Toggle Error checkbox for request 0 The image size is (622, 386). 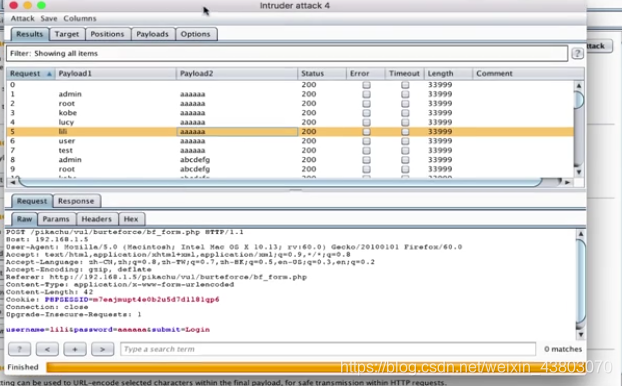tap(367, 85)
